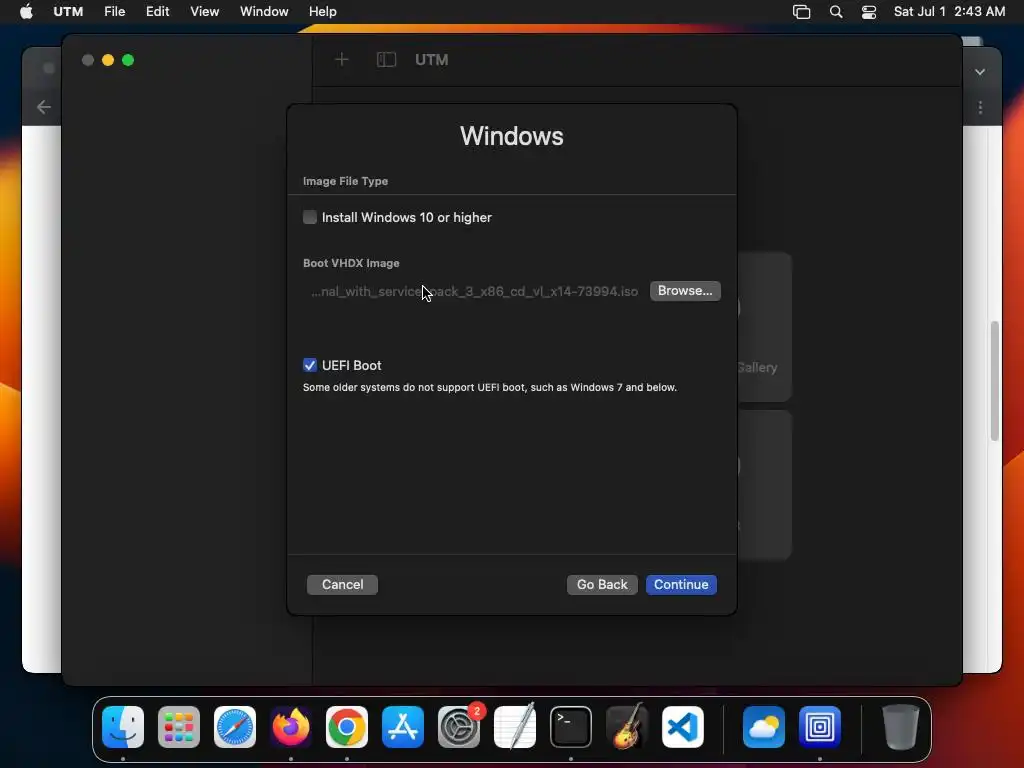The image size is (1024, 768).
Task: Open Terminal from the Dock
Action: point(571,727)
